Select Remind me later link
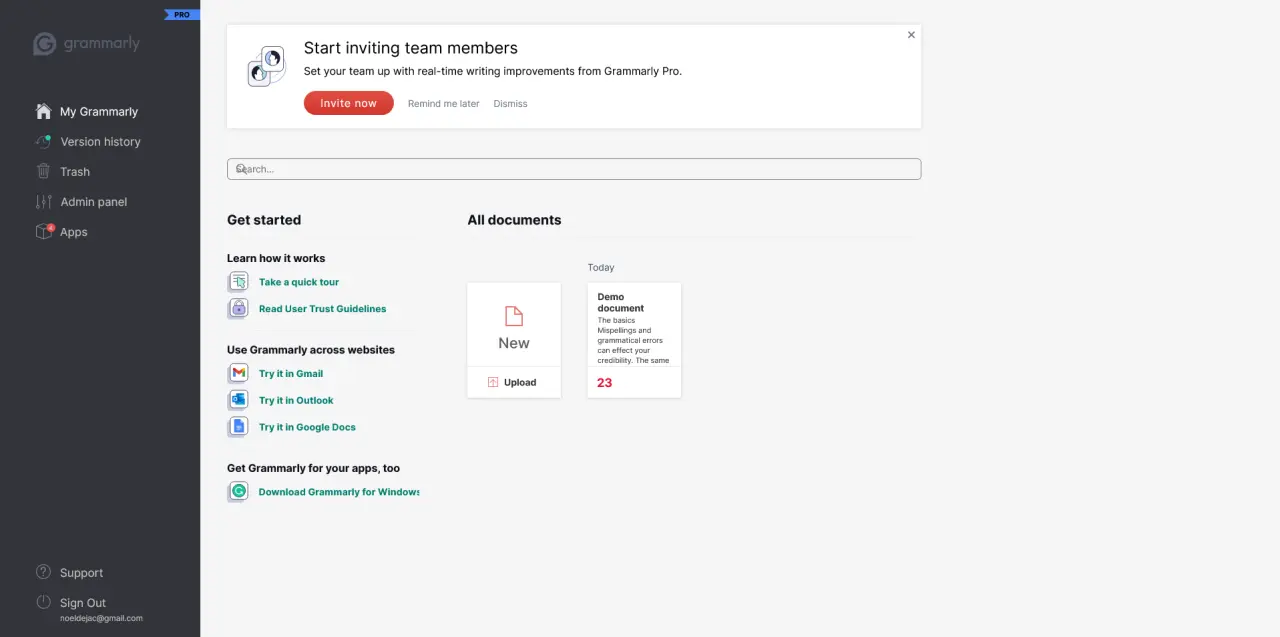The height and width of the screenshot is (637, 1280). tap(444, 104)
